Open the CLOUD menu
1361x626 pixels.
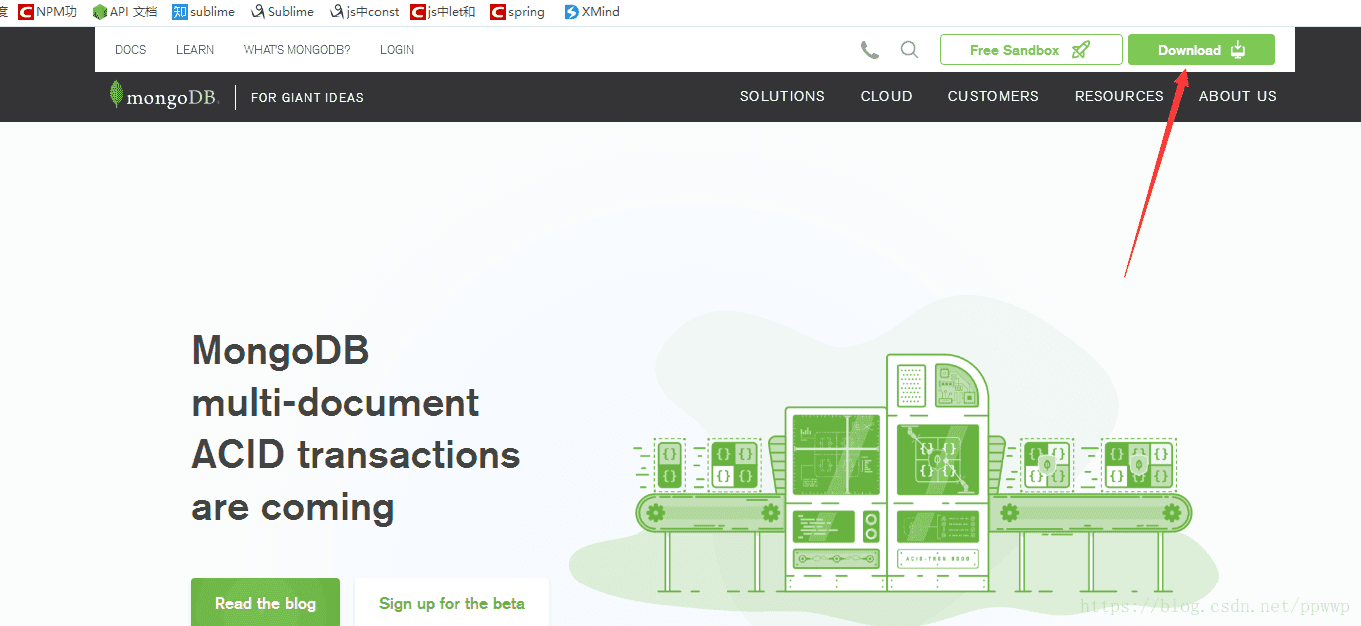point(886,97)
